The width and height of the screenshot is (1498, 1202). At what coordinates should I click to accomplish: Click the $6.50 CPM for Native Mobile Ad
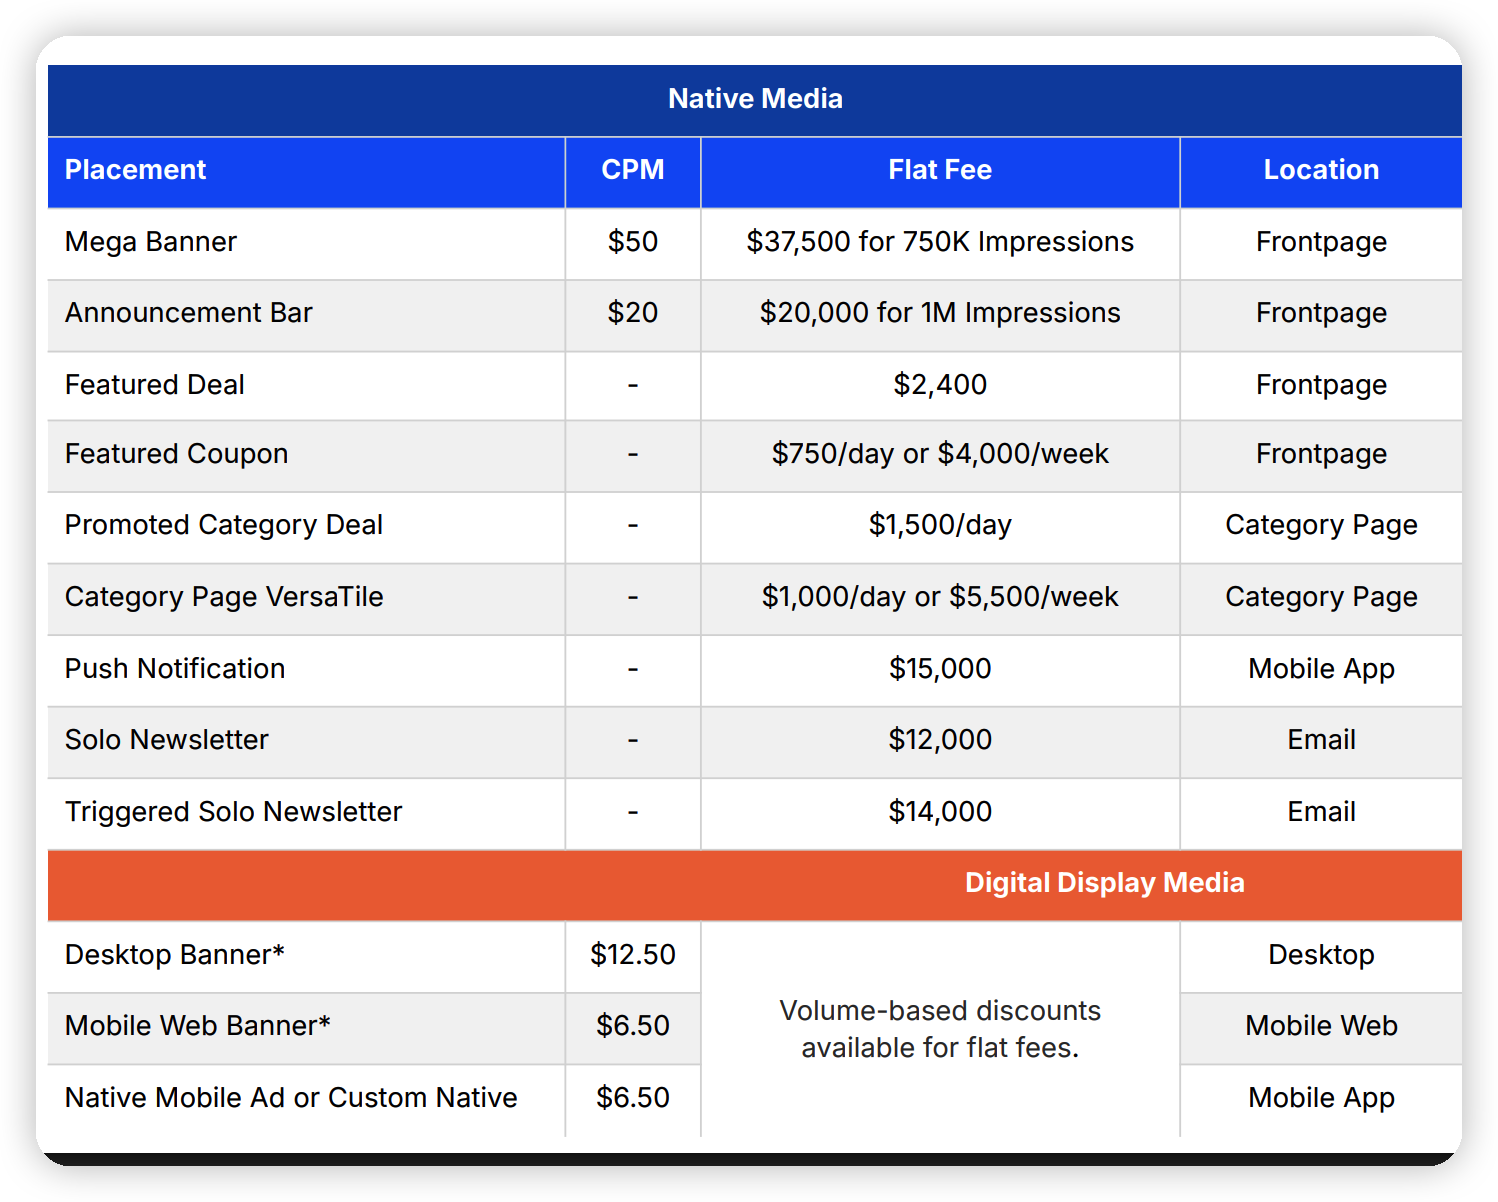pyautogui.click(x=633, y=1098)
